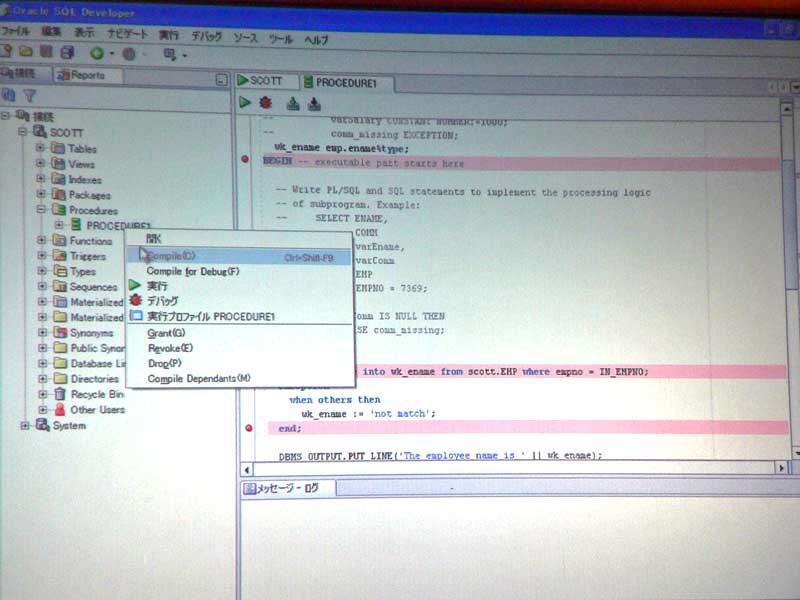Click the refresh icon in the connections panel
800x600 pixels.
tap(9, 94)
